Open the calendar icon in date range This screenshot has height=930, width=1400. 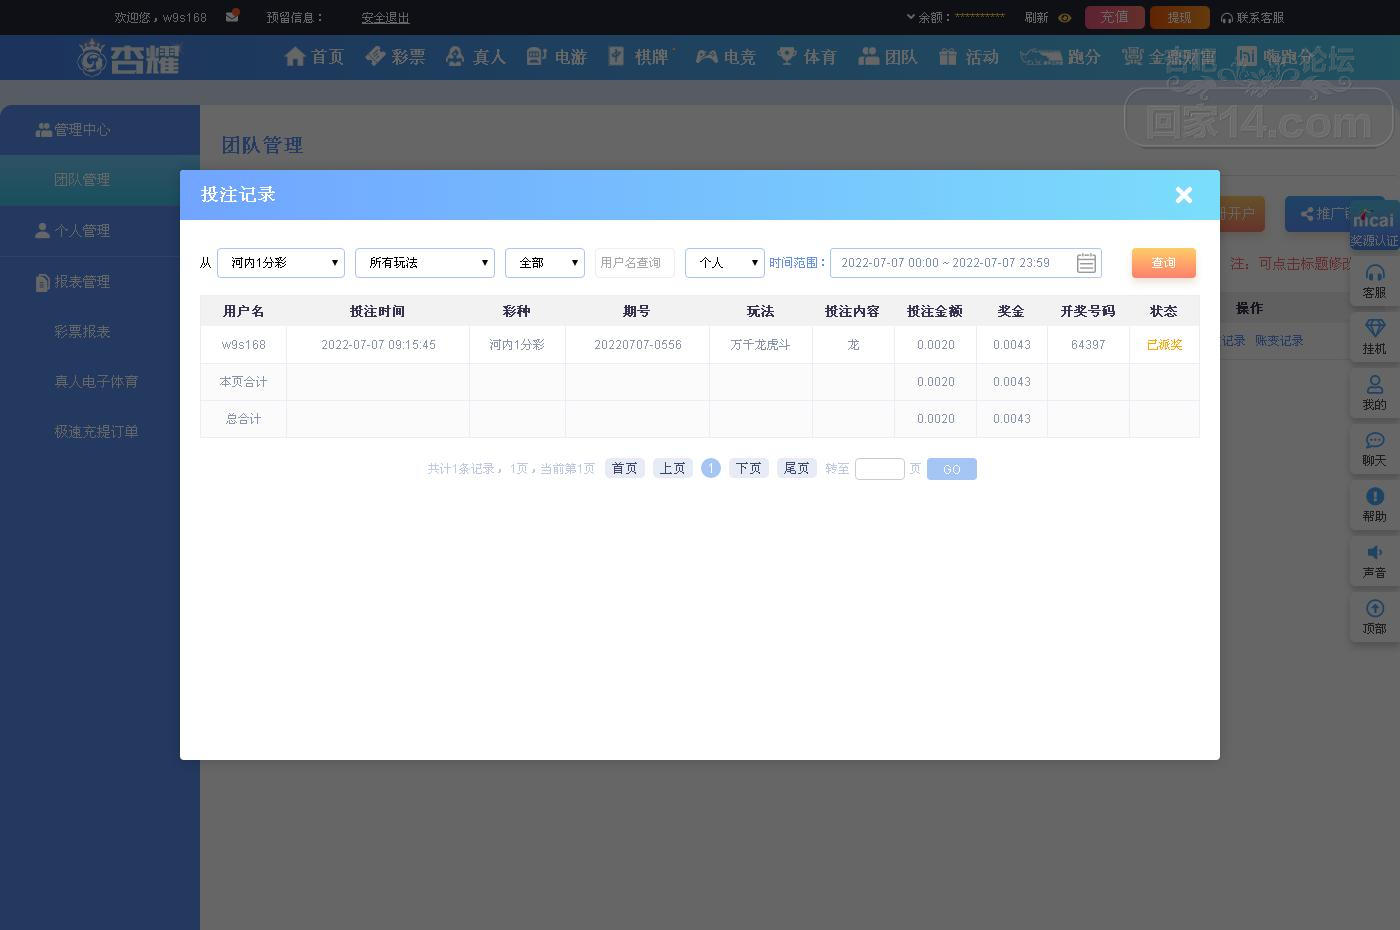point(1086,263)
